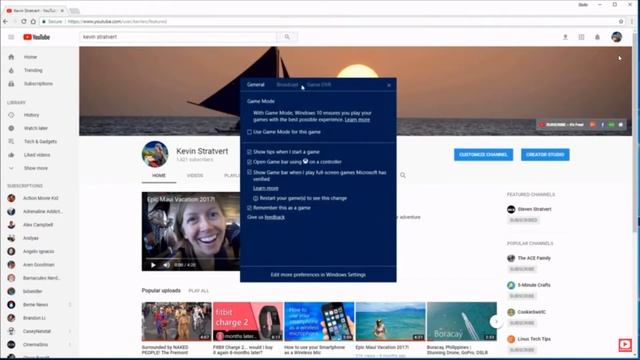Click the browser home icon
Viewport: 640px width, 360px height.
[x=33, y=22]
